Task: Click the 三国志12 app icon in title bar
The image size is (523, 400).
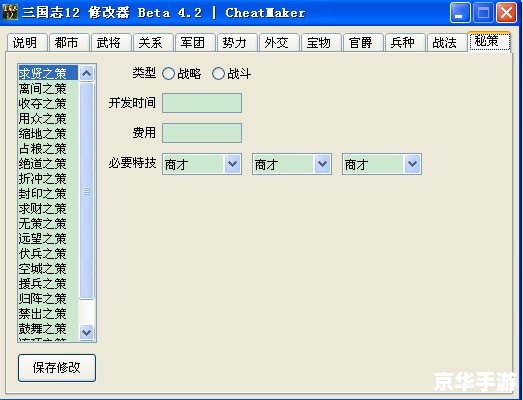Action: coord(10,12)
